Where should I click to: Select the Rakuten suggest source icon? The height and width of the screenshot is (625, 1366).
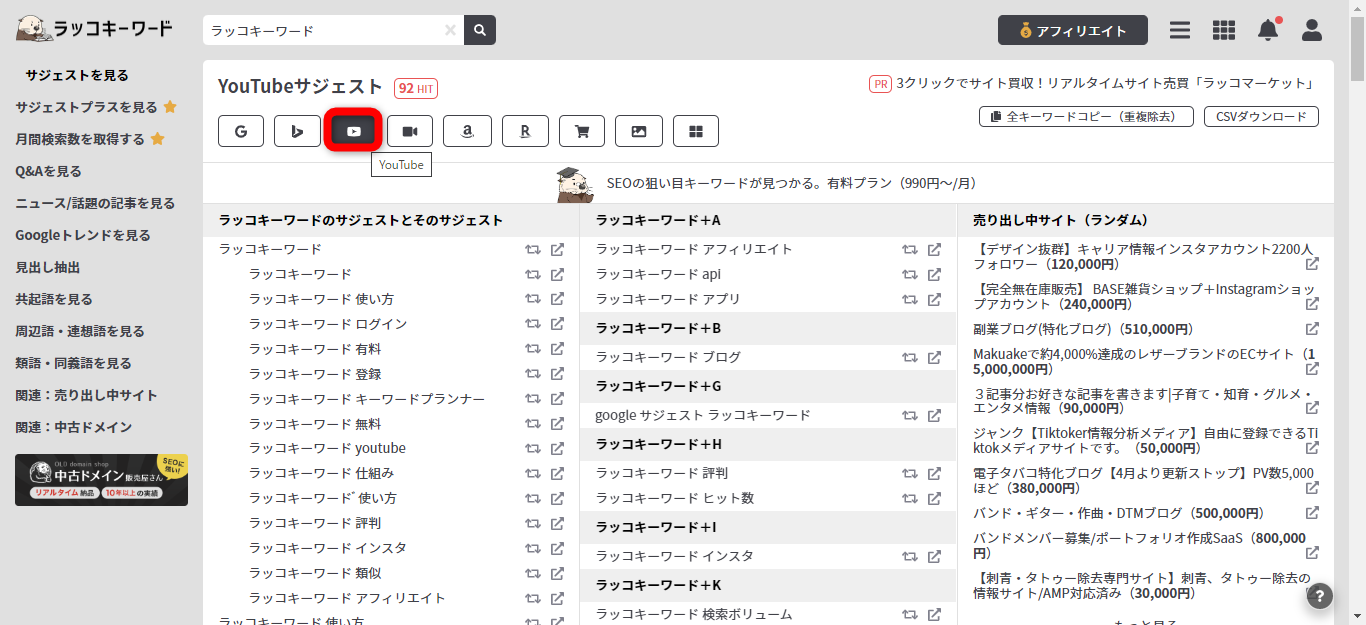tap(525, 131)
